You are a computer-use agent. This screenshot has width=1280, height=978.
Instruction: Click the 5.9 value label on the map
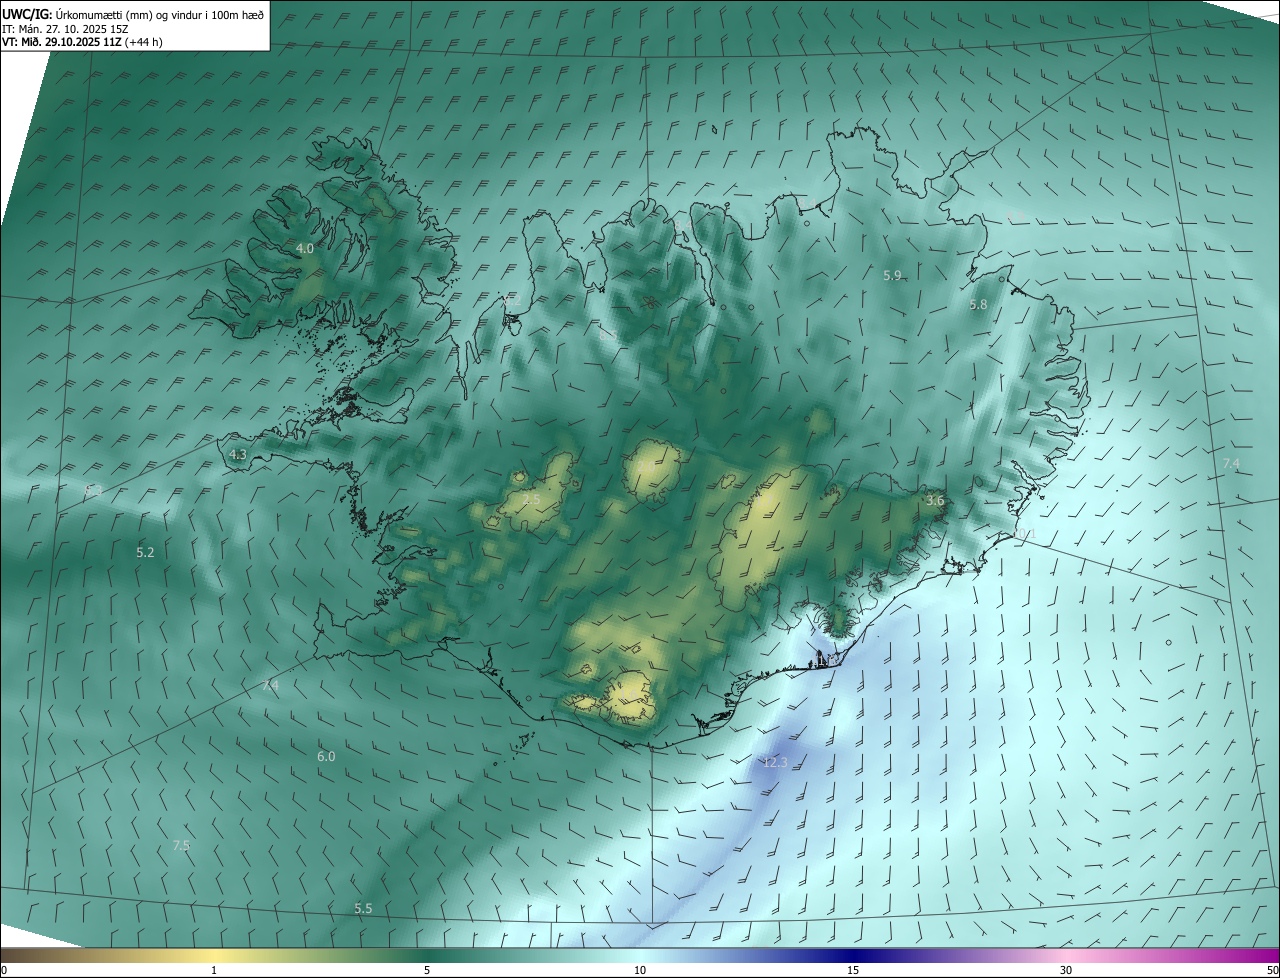coord(893,275)
